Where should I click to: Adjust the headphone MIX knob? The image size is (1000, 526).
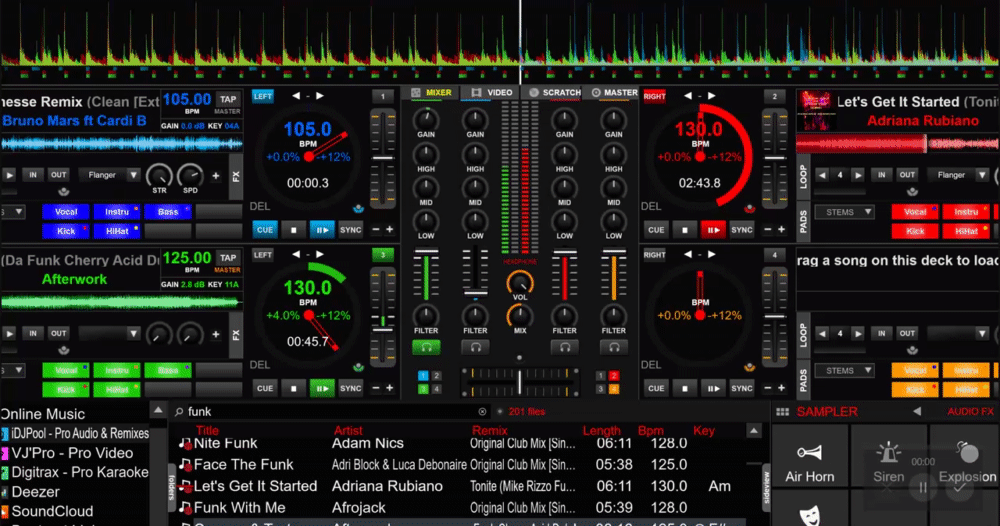pyautogui.click(x=520, y=315)
